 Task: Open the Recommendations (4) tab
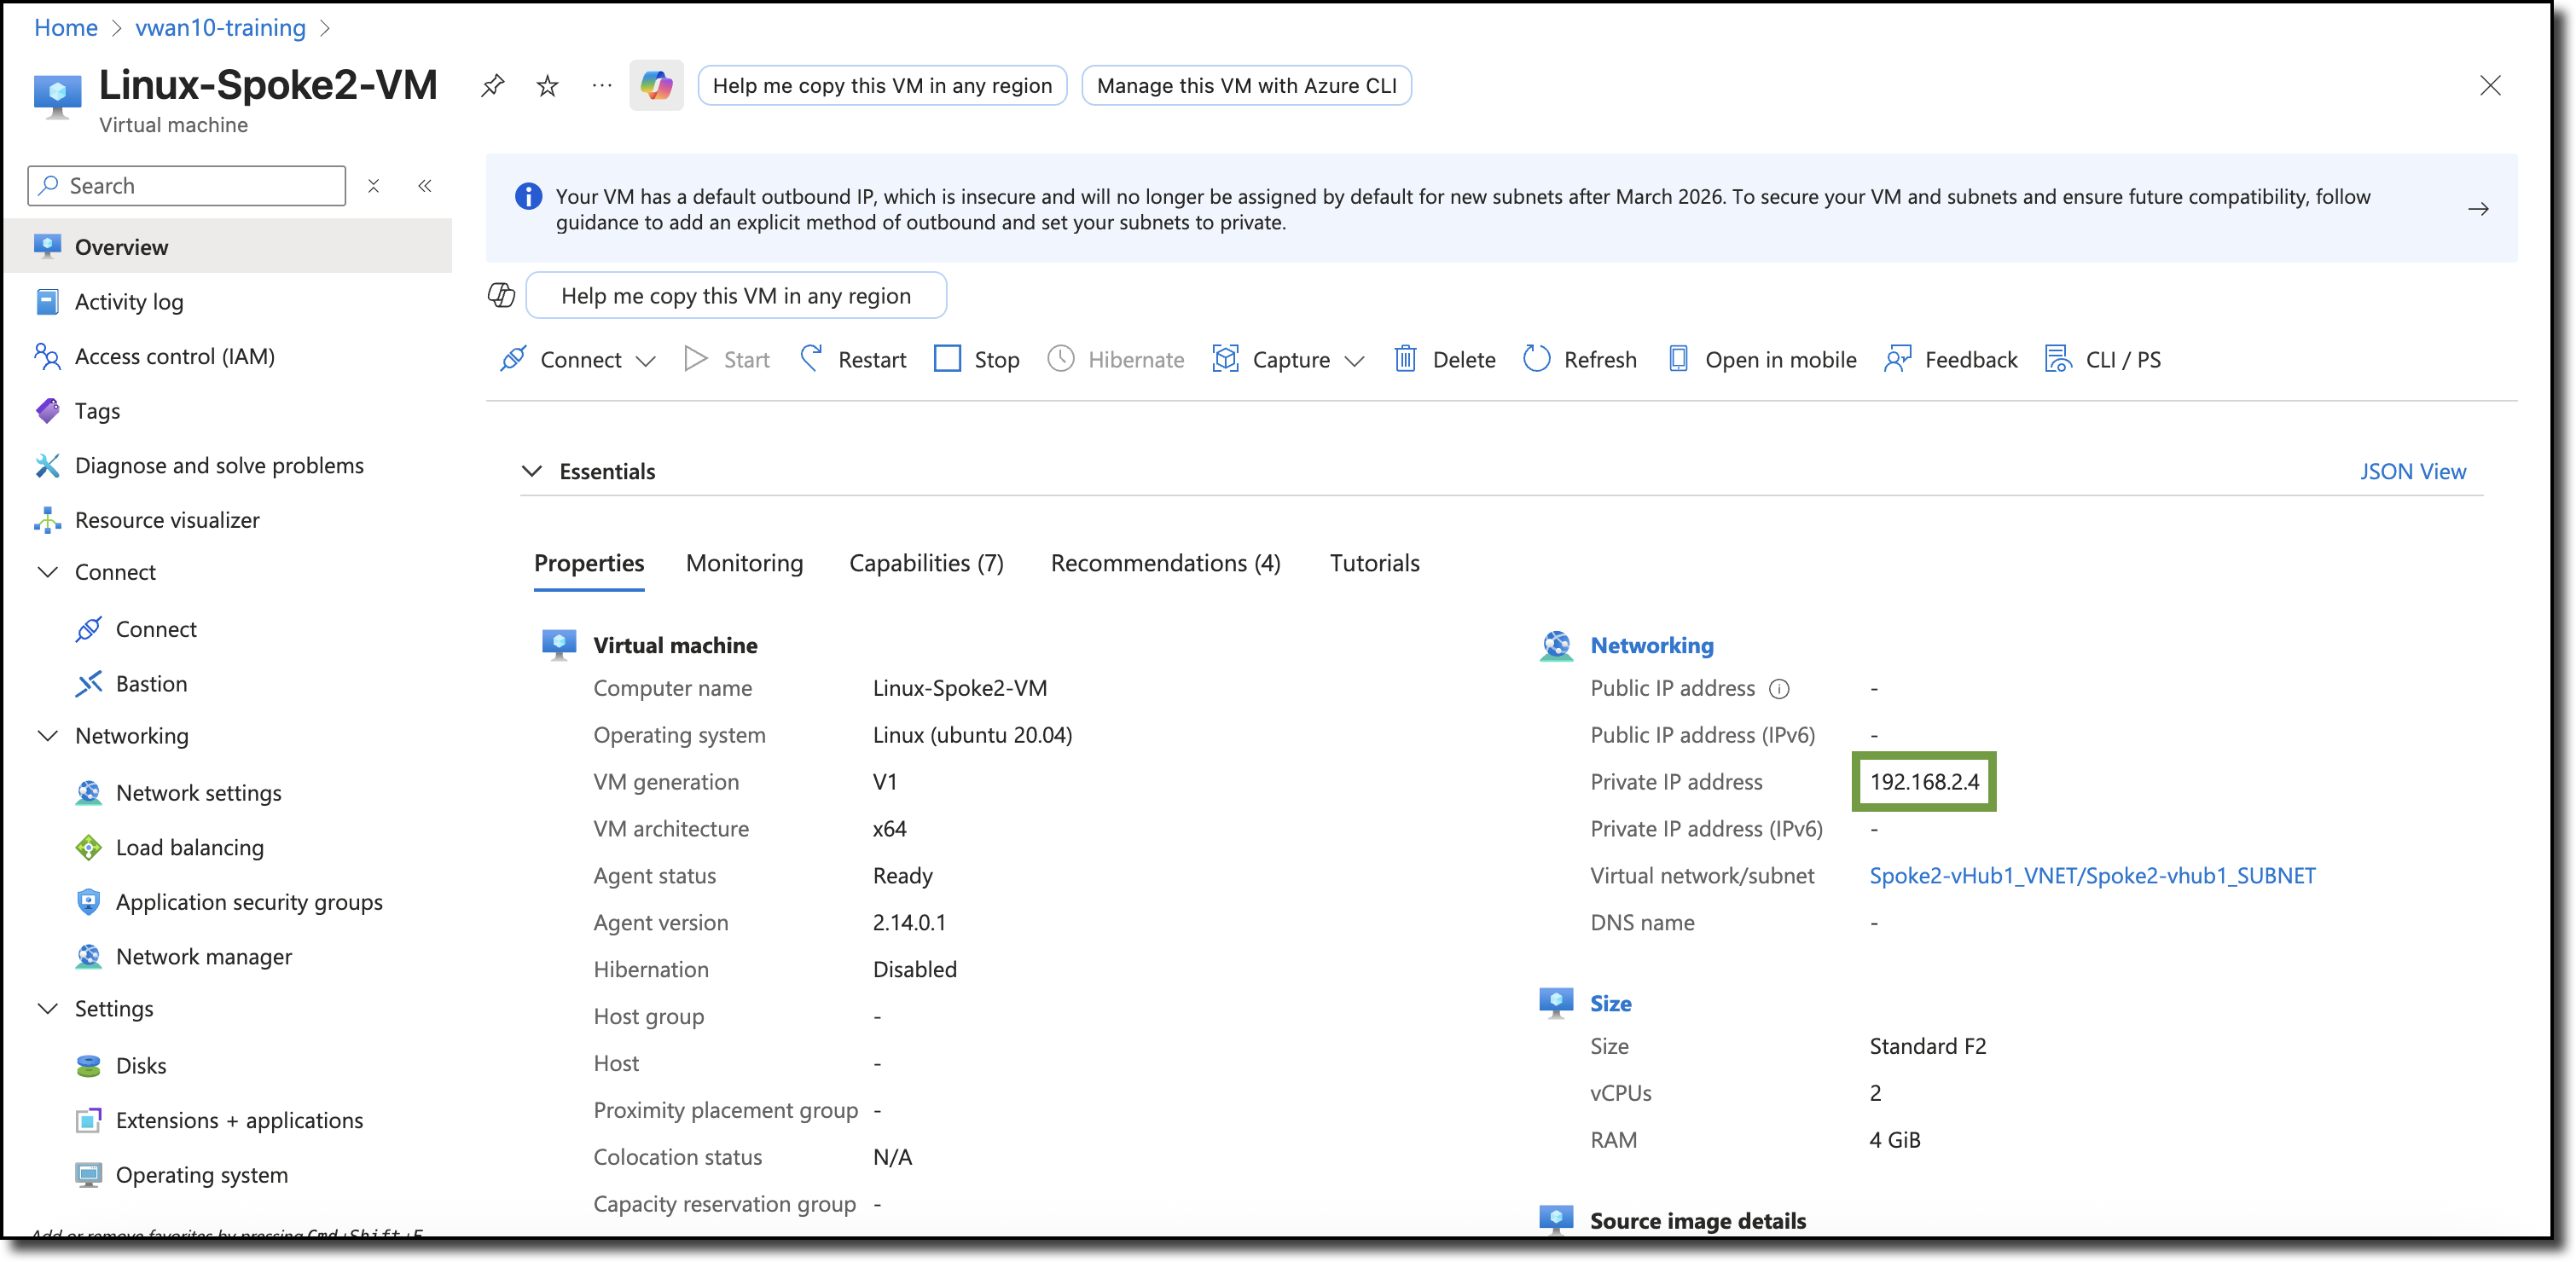1164,563
